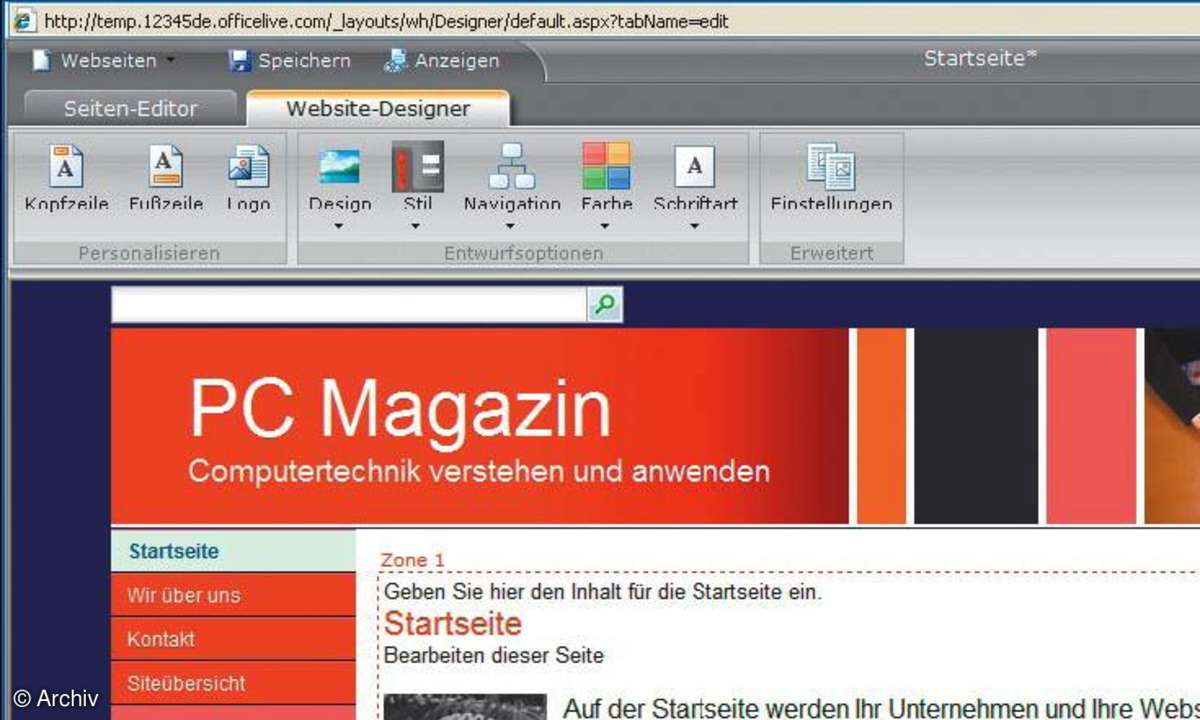Click the browser address bar URL
Screen dimensions: 1200x720
tap(386, 22)
